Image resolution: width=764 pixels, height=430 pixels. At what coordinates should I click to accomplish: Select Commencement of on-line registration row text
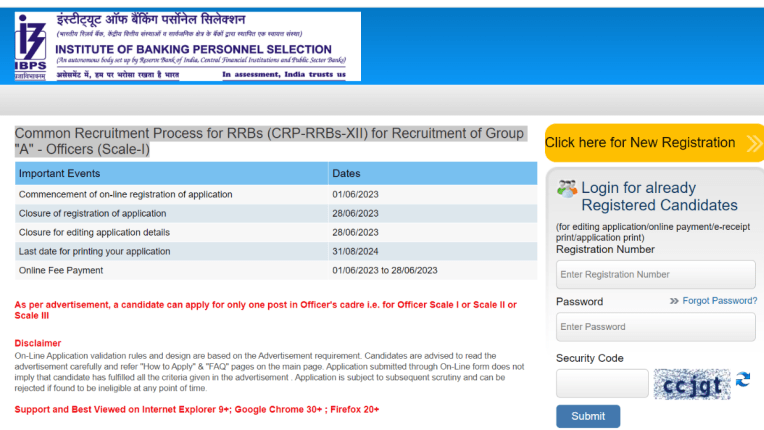tap(125, 194)
